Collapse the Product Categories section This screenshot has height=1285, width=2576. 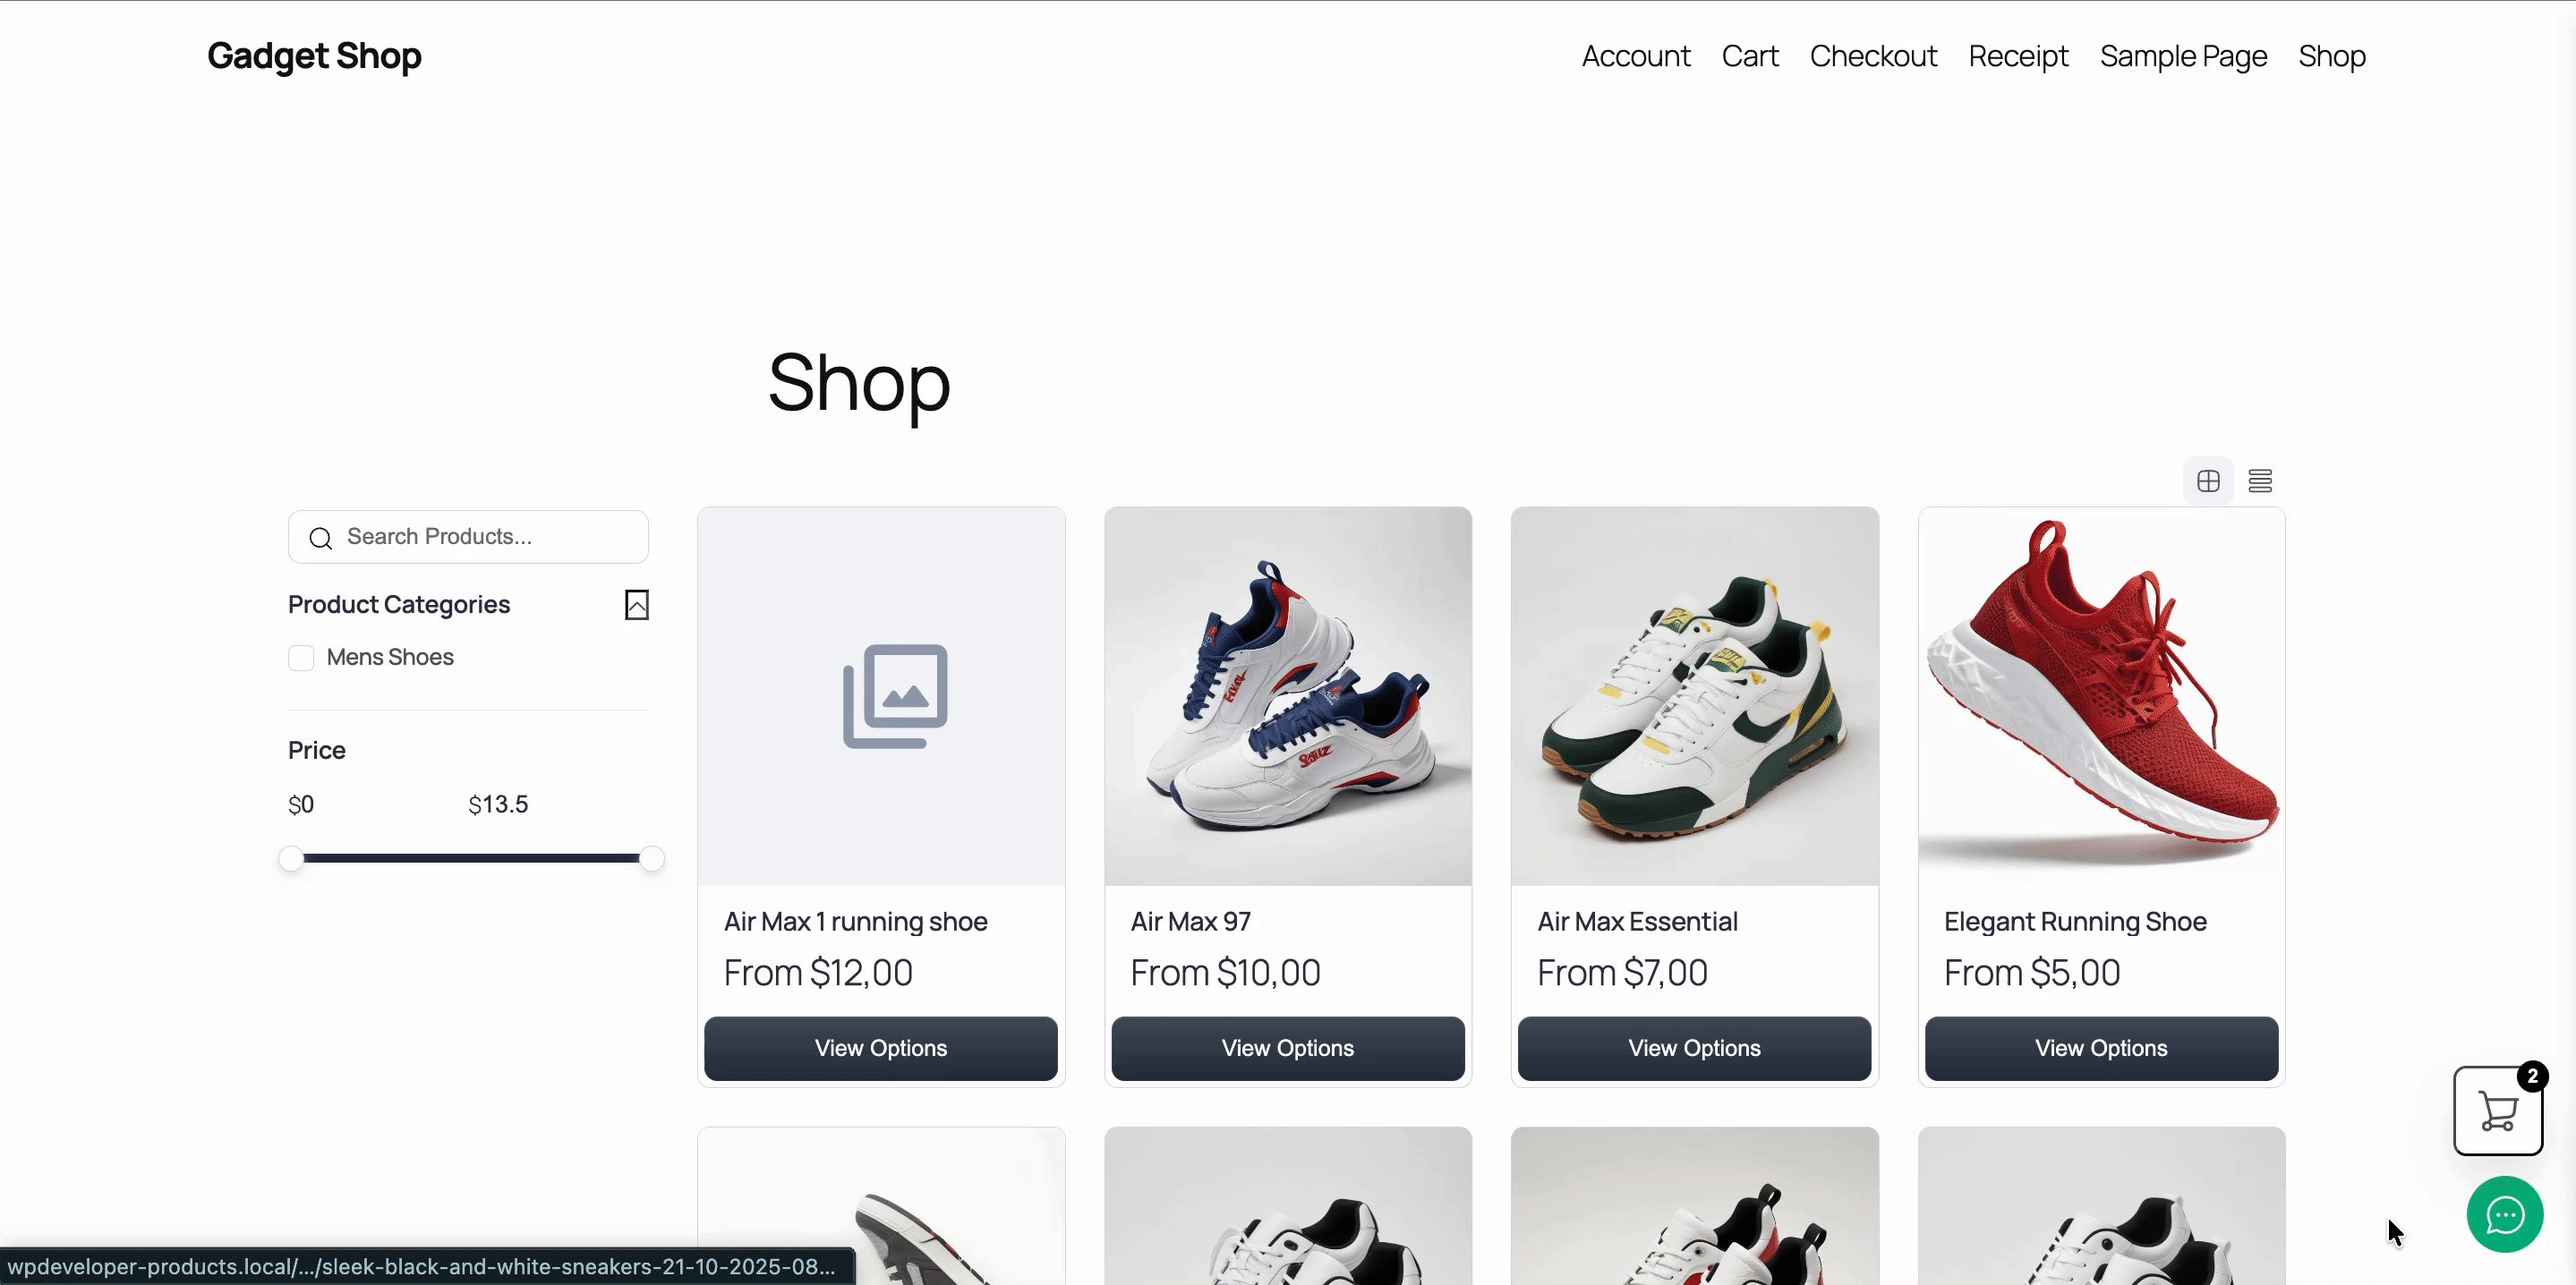point(637,605)
